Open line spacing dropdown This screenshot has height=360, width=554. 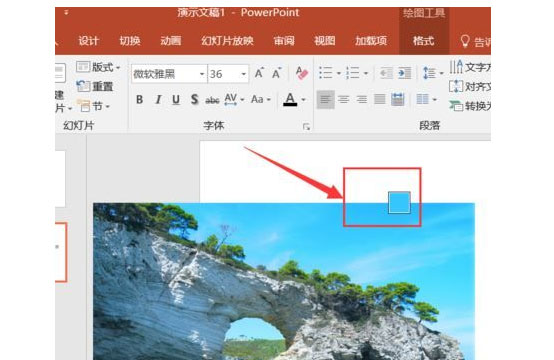click(433, 73)
